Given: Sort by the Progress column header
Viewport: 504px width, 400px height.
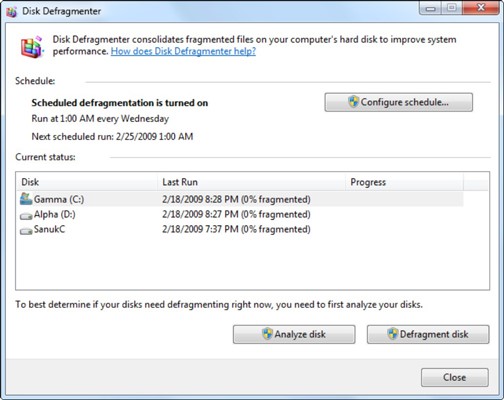Looking at the screenshot, I should click(x=404, y=182).
